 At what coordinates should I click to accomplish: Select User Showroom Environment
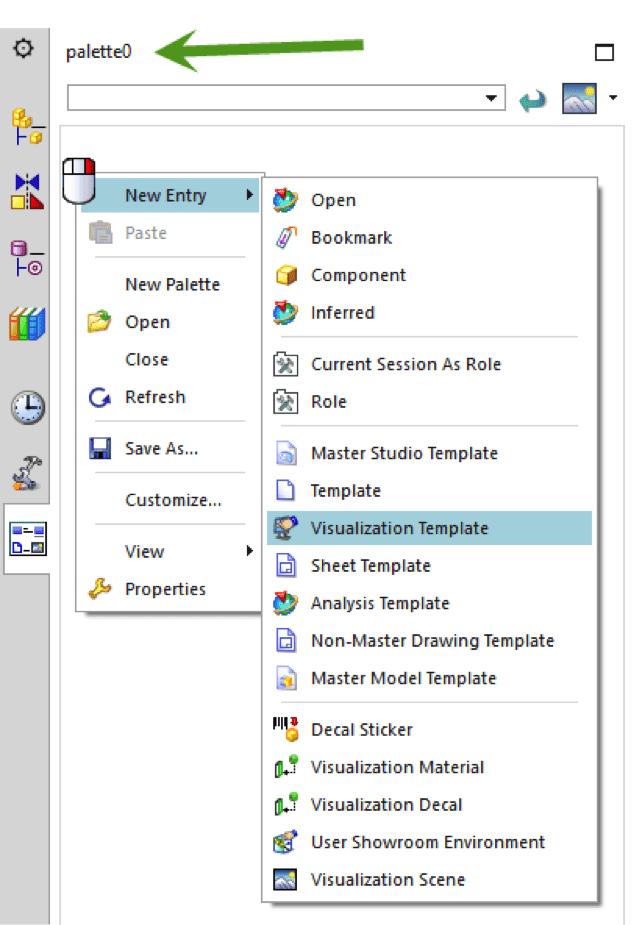[428, 842]
